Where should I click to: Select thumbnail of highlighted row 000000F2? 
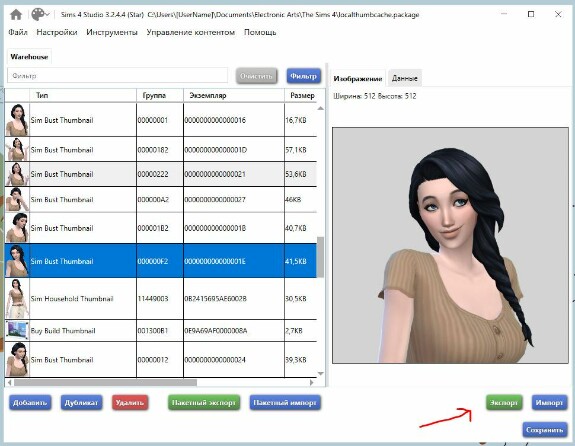pos(17,261)
